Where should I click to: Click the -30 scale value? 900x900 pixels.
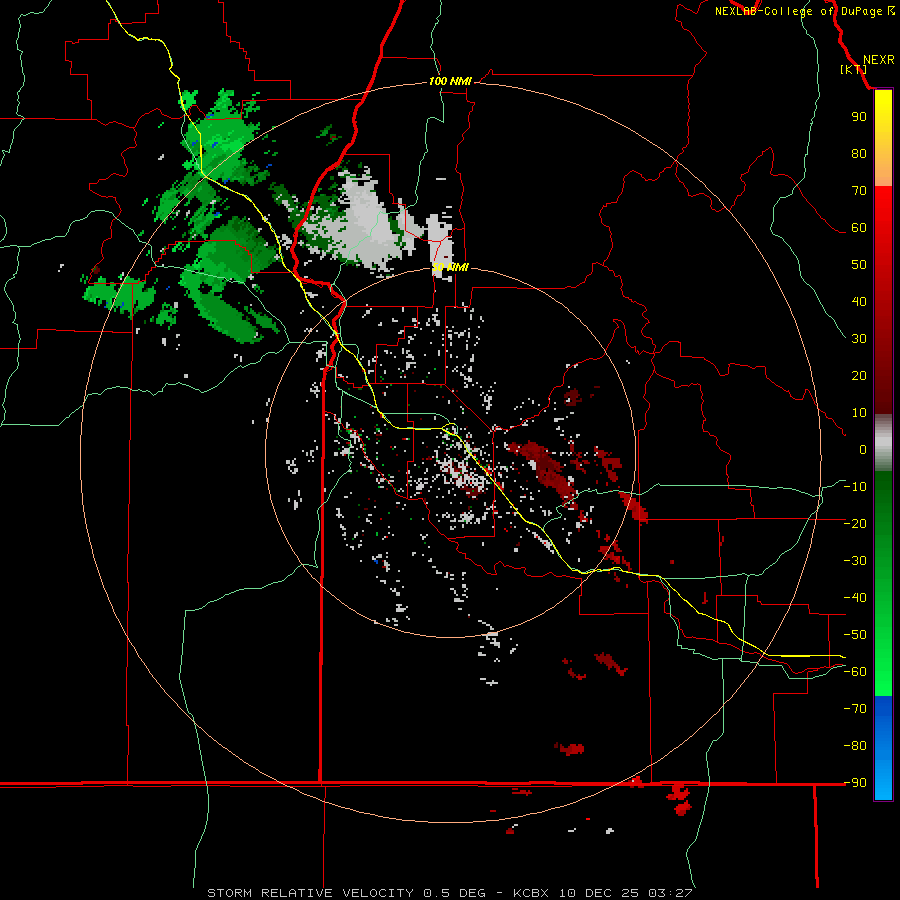855,561
